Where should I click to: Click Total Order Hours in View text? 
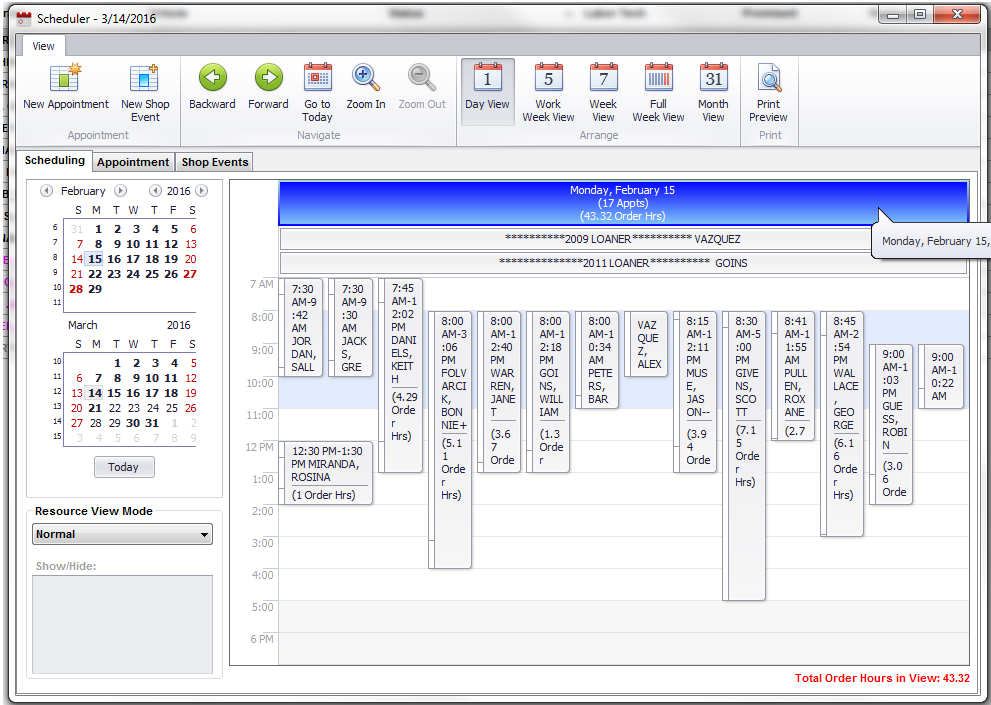click(882, 678)
